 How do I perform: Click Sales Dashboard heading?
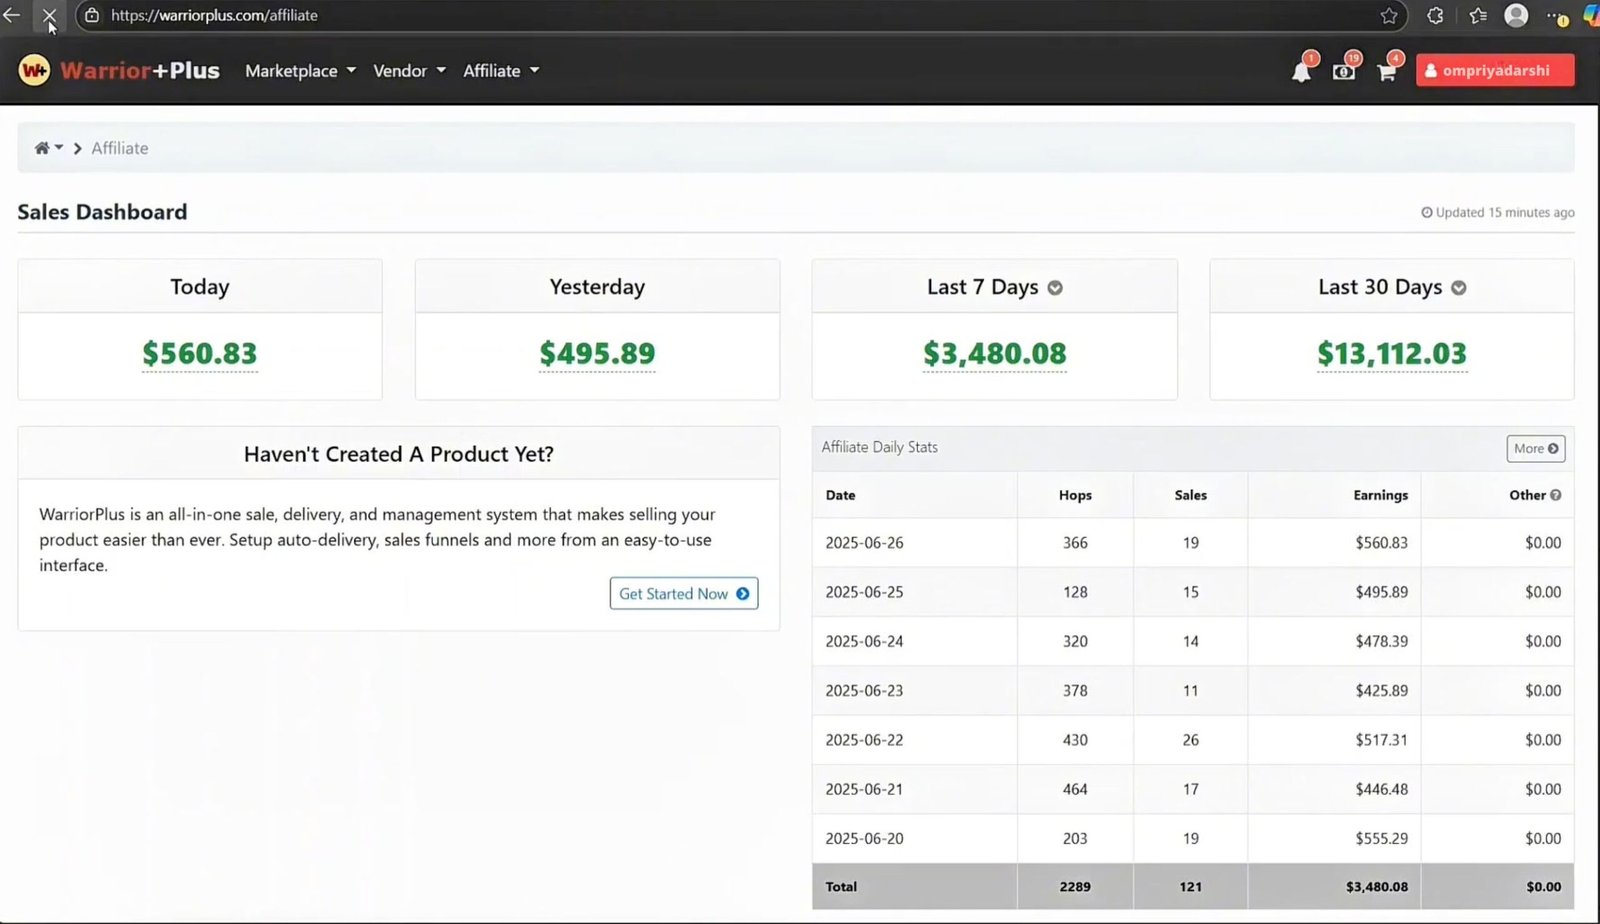tap(102, 212)
